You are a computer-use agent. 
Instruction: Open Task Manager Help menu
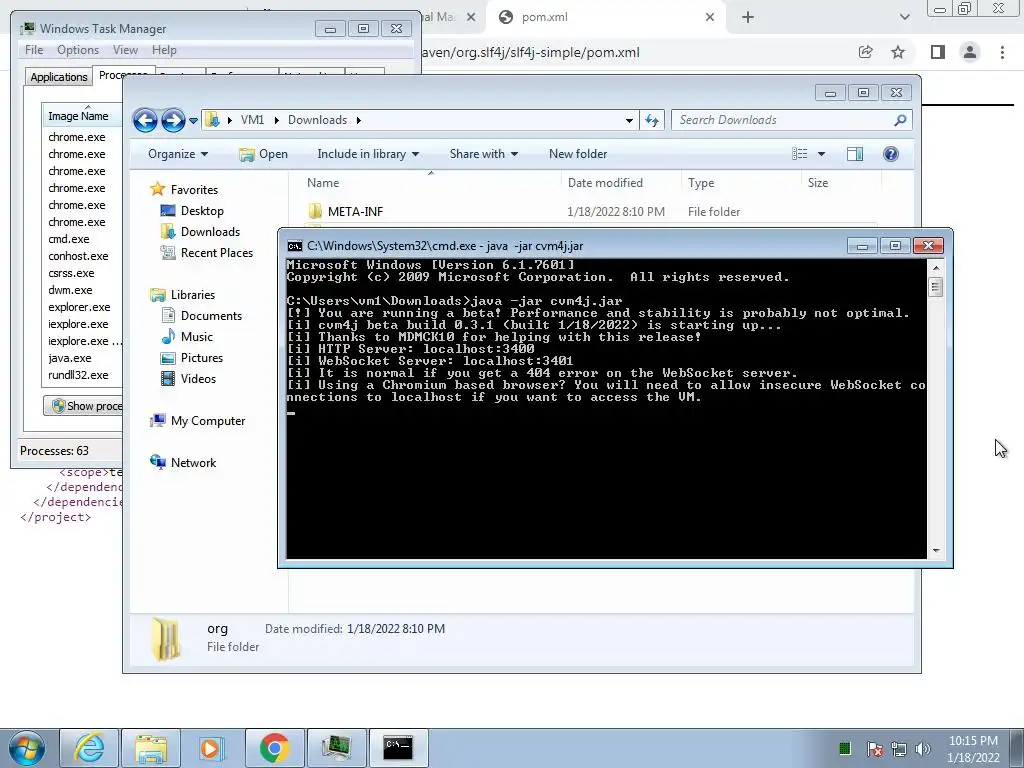point(164,50)
